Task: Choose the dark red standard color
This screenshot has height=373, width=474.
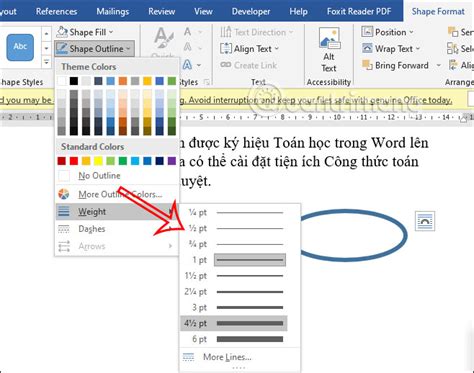Action: (x=62, y=161)
